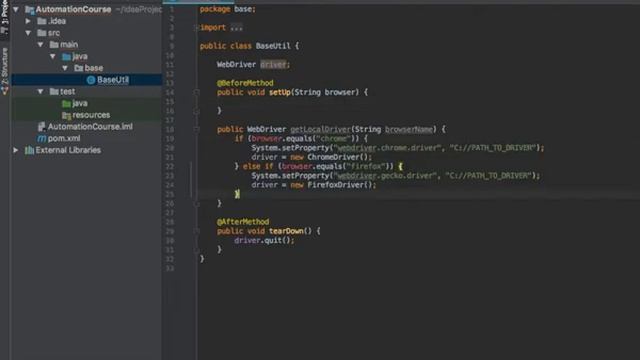The width and height of the screenshot is (640, 360).
Task: Open pom.xml file
Action: pyautogui.click(x=64, y=138)
